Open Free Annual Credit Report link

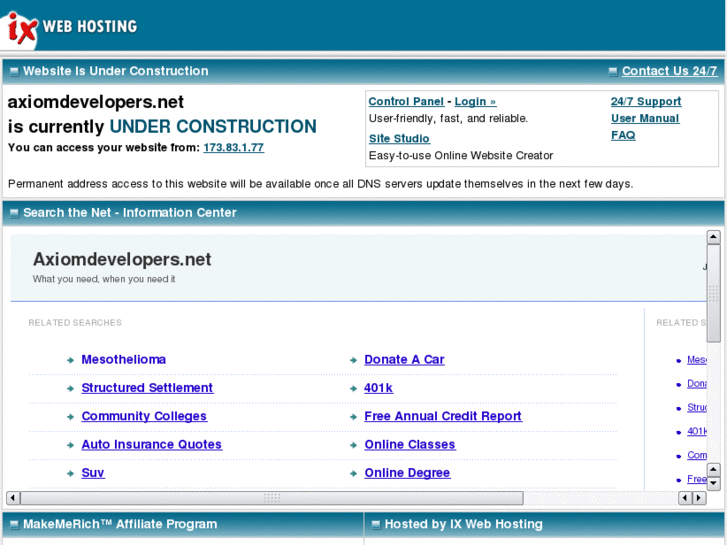(443, 416)
